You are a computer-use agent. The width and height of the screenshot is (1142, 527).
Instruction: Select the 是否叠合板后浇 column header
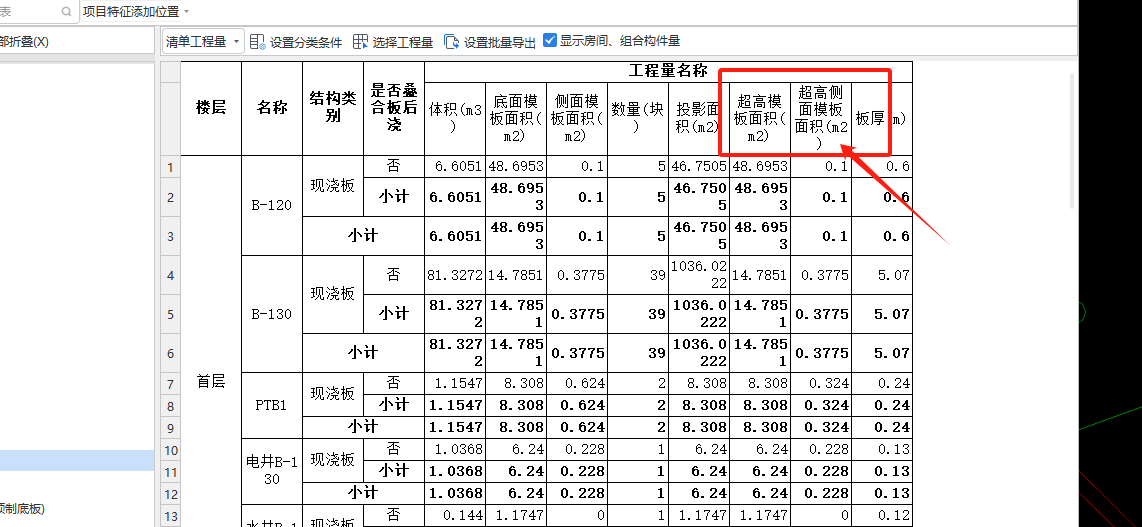tap(394, 108)
